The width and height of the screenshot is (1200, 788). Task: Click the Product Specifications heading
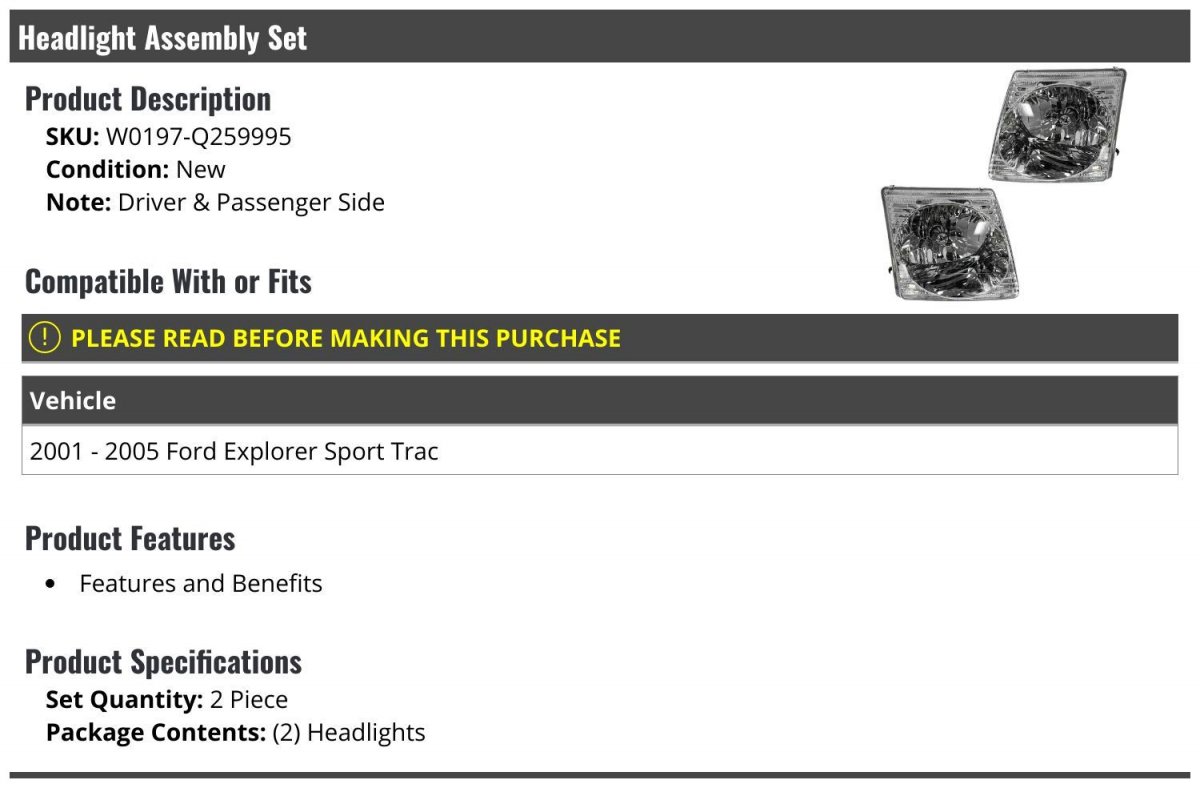(x=163, y=662)
